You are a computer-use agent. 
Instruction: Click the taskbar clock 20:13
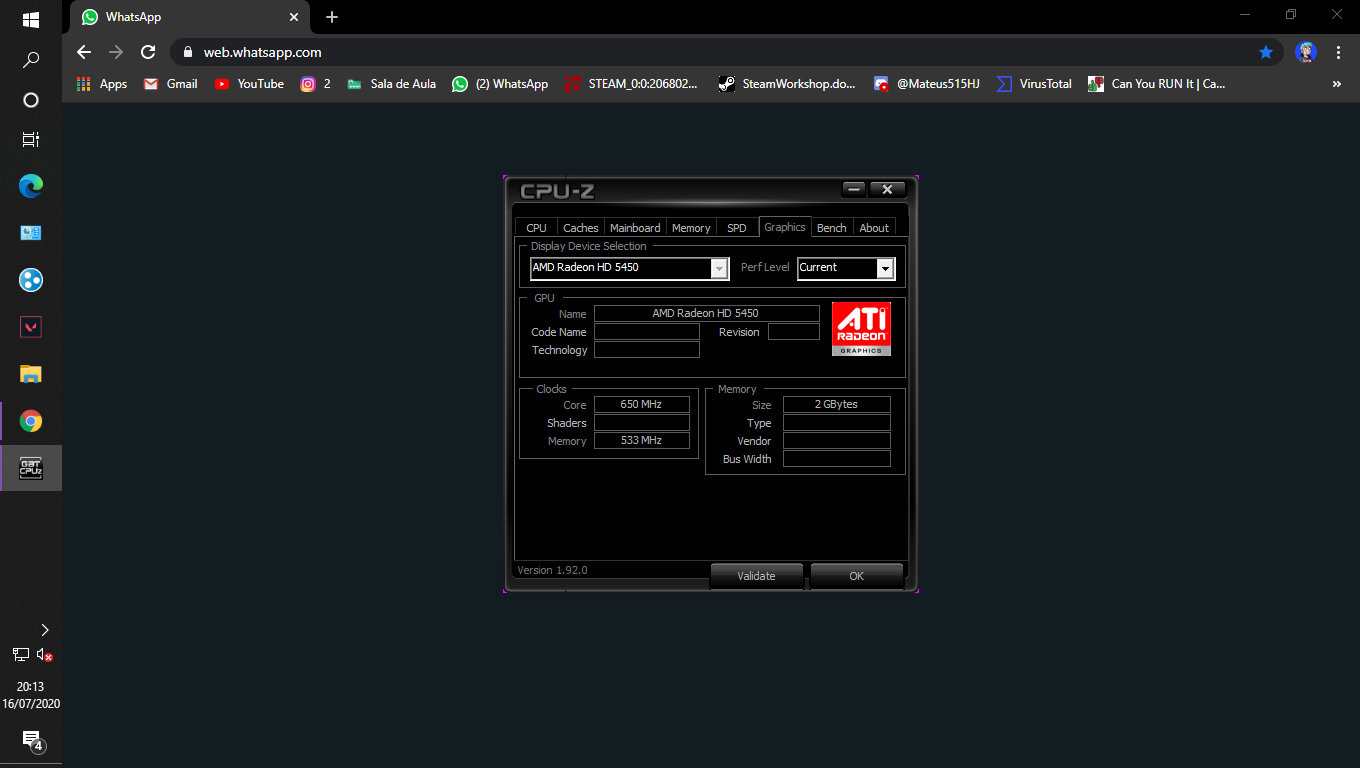click(31, 687)
